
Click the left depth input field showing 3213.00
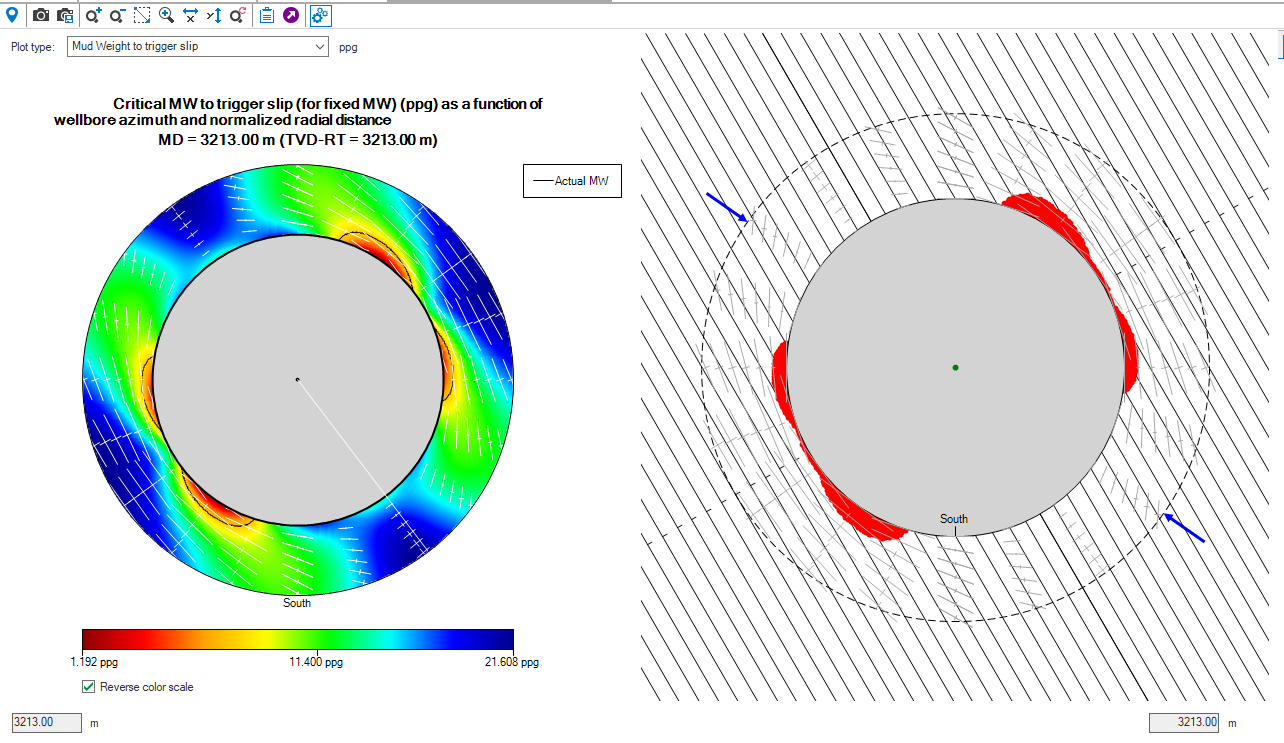[x=45, y=722]
